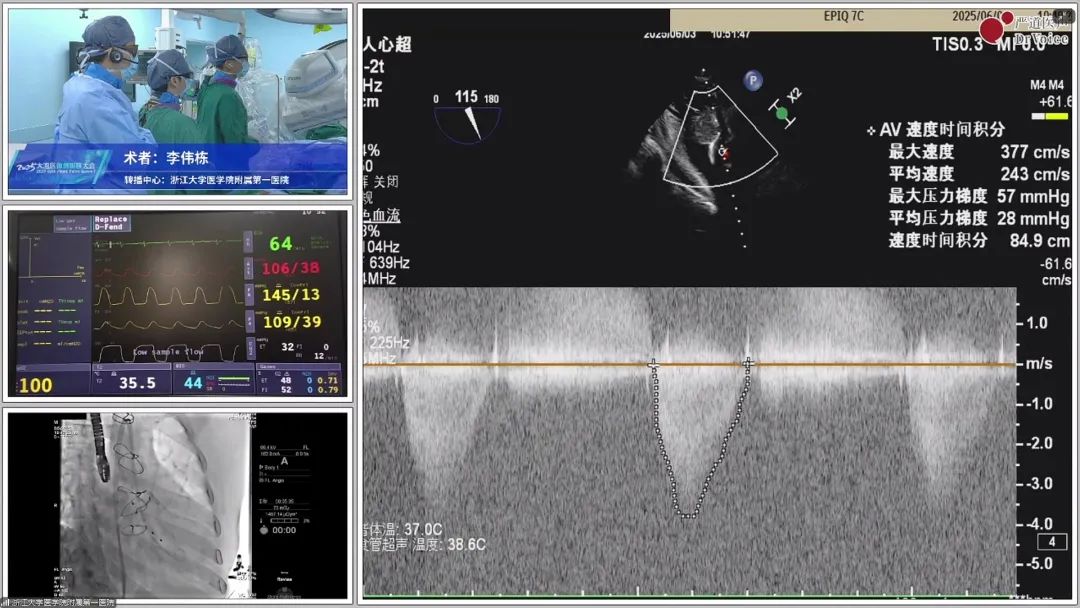Select the right caliper cross on baseline
1080x608 pixels.
(747, 364)
